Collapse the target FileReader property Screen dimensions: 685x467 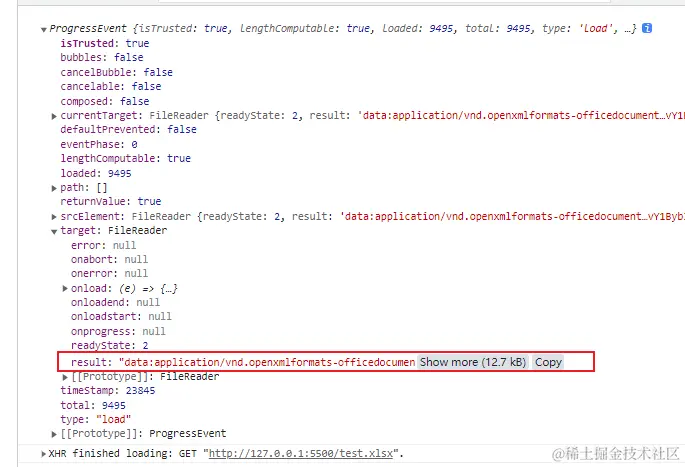[x=54, y=232]
